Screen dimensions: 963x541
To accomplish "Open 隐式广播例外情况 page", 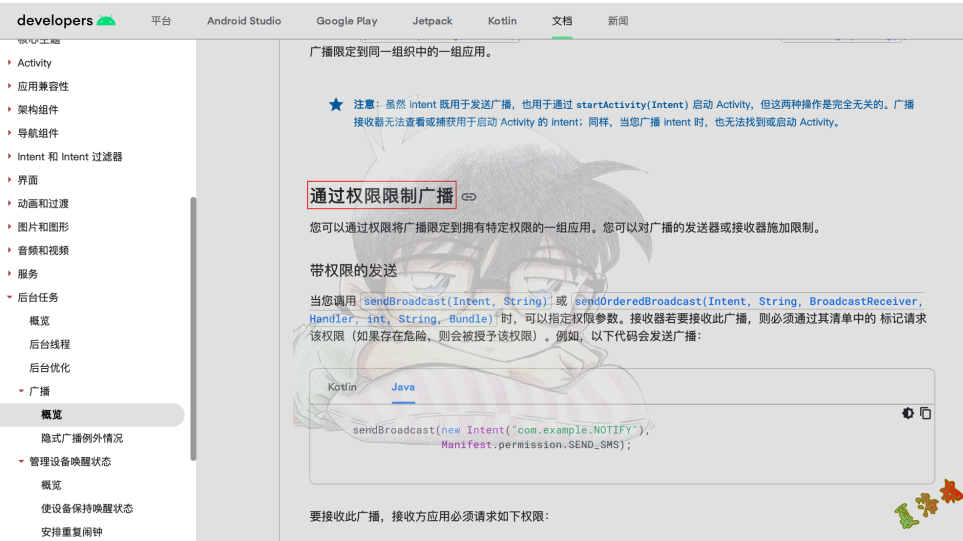I will [x=82, y=438].
